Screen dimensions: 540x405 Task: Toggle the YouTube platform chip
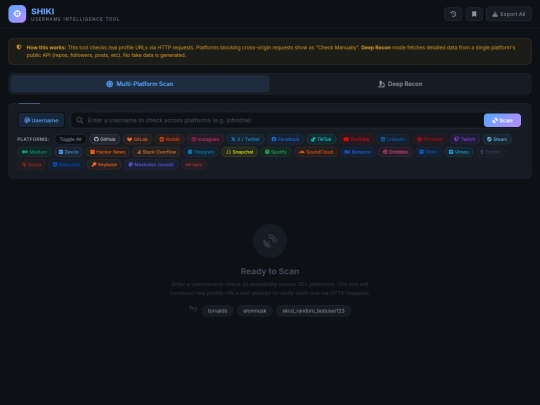[x=356, y=139]
